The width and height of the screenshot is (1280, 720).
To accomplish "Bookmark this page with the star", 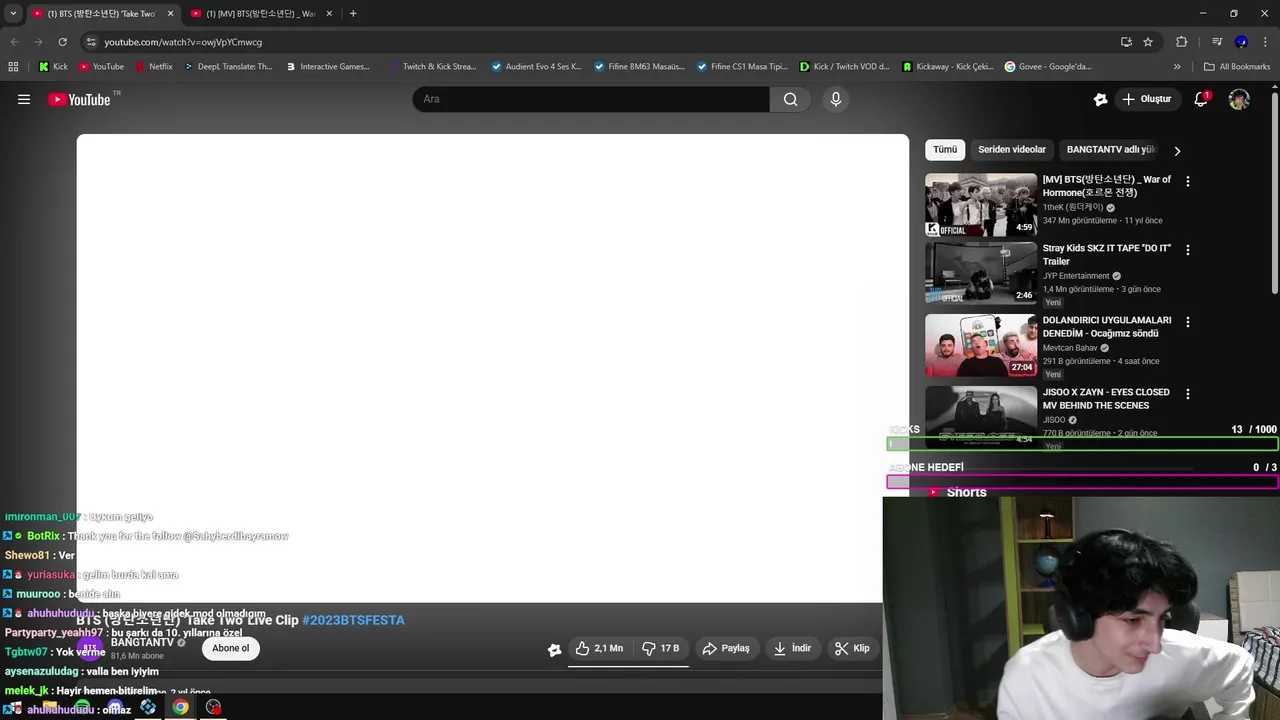I will pos(1148,42).
